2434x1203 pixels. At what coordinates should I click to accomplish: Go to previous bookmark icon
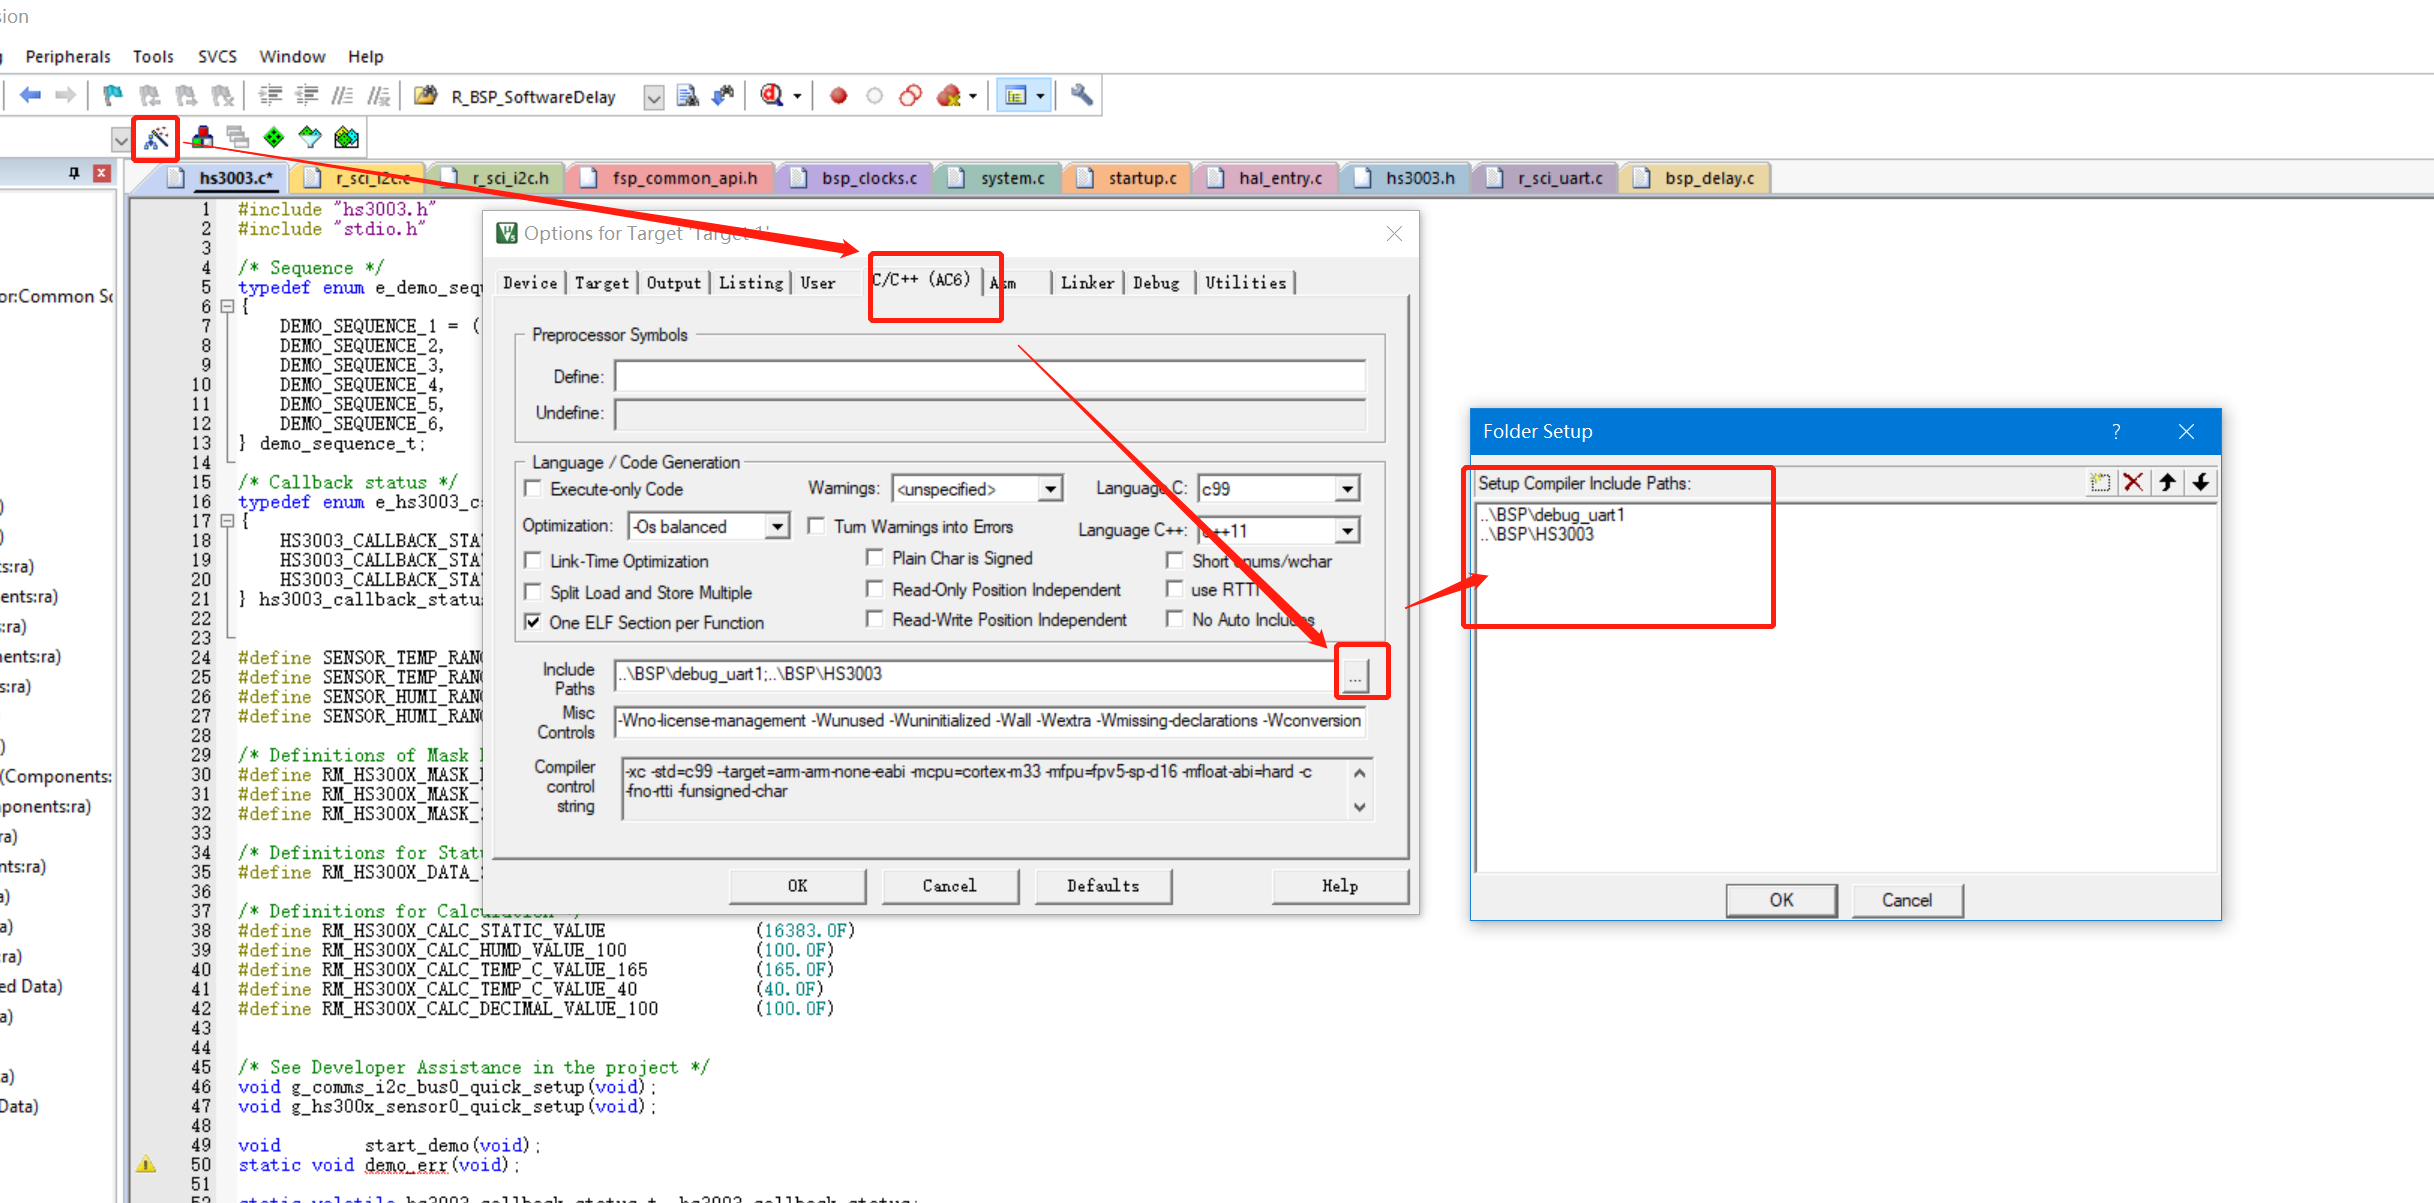click(x=150, y=96)
